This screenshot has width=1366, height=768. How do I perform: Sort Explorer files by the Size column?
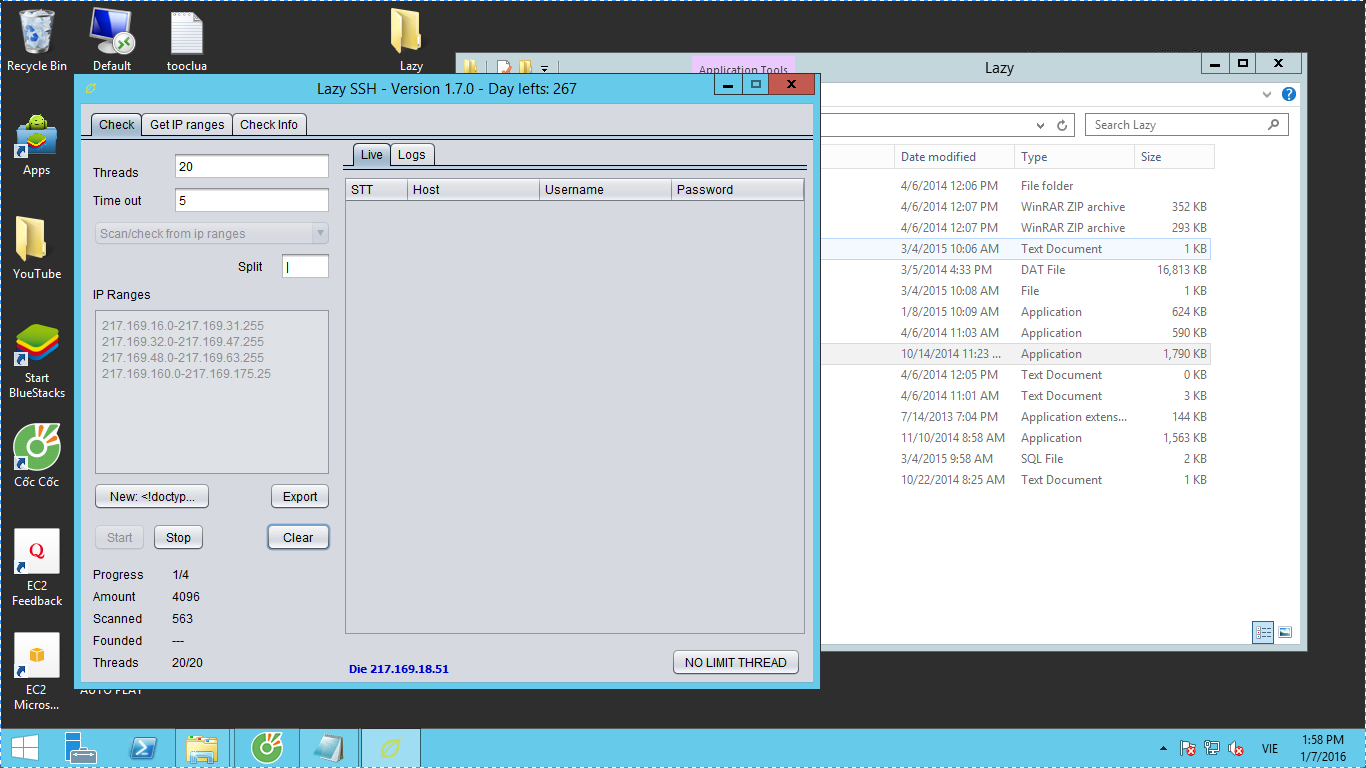(x=1175, y=157)
